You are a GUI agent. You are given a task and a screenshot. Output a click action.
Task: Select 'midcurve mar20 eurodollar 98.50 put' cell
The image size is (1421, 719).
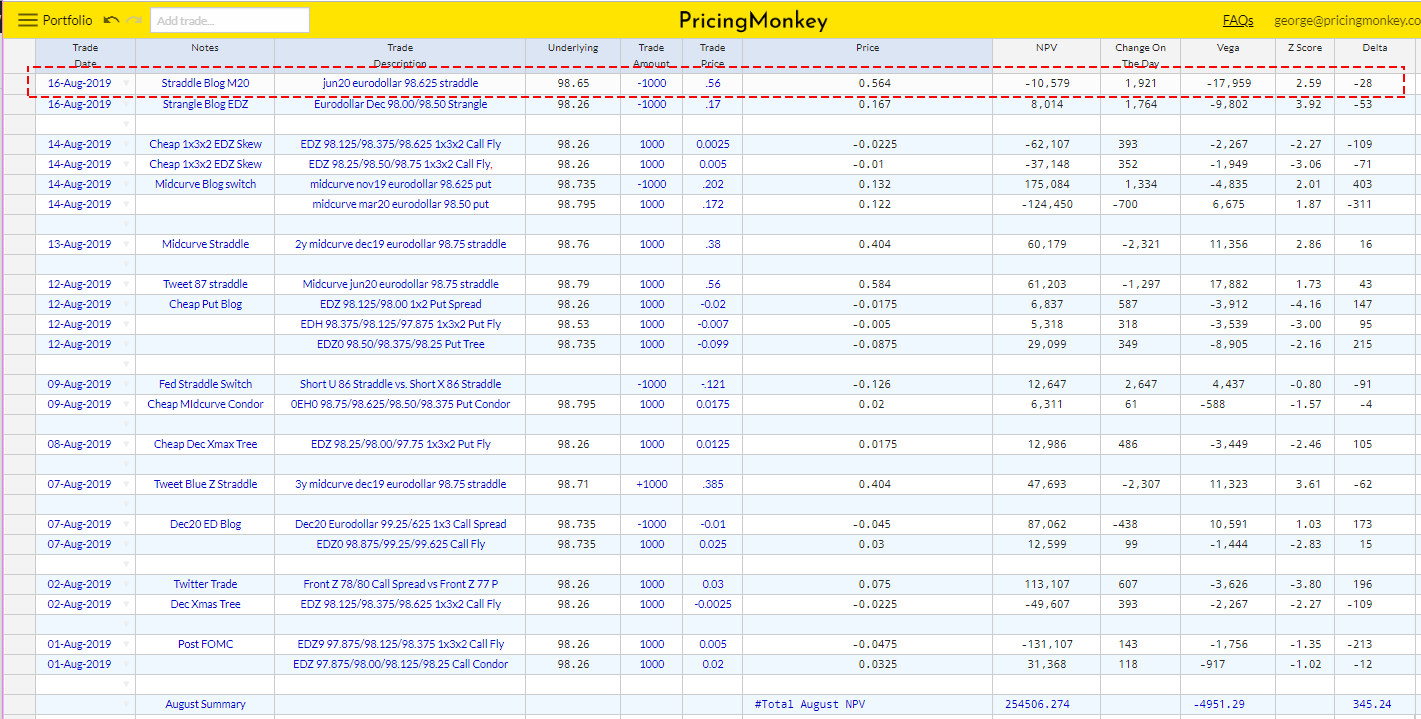pos(400,204)
